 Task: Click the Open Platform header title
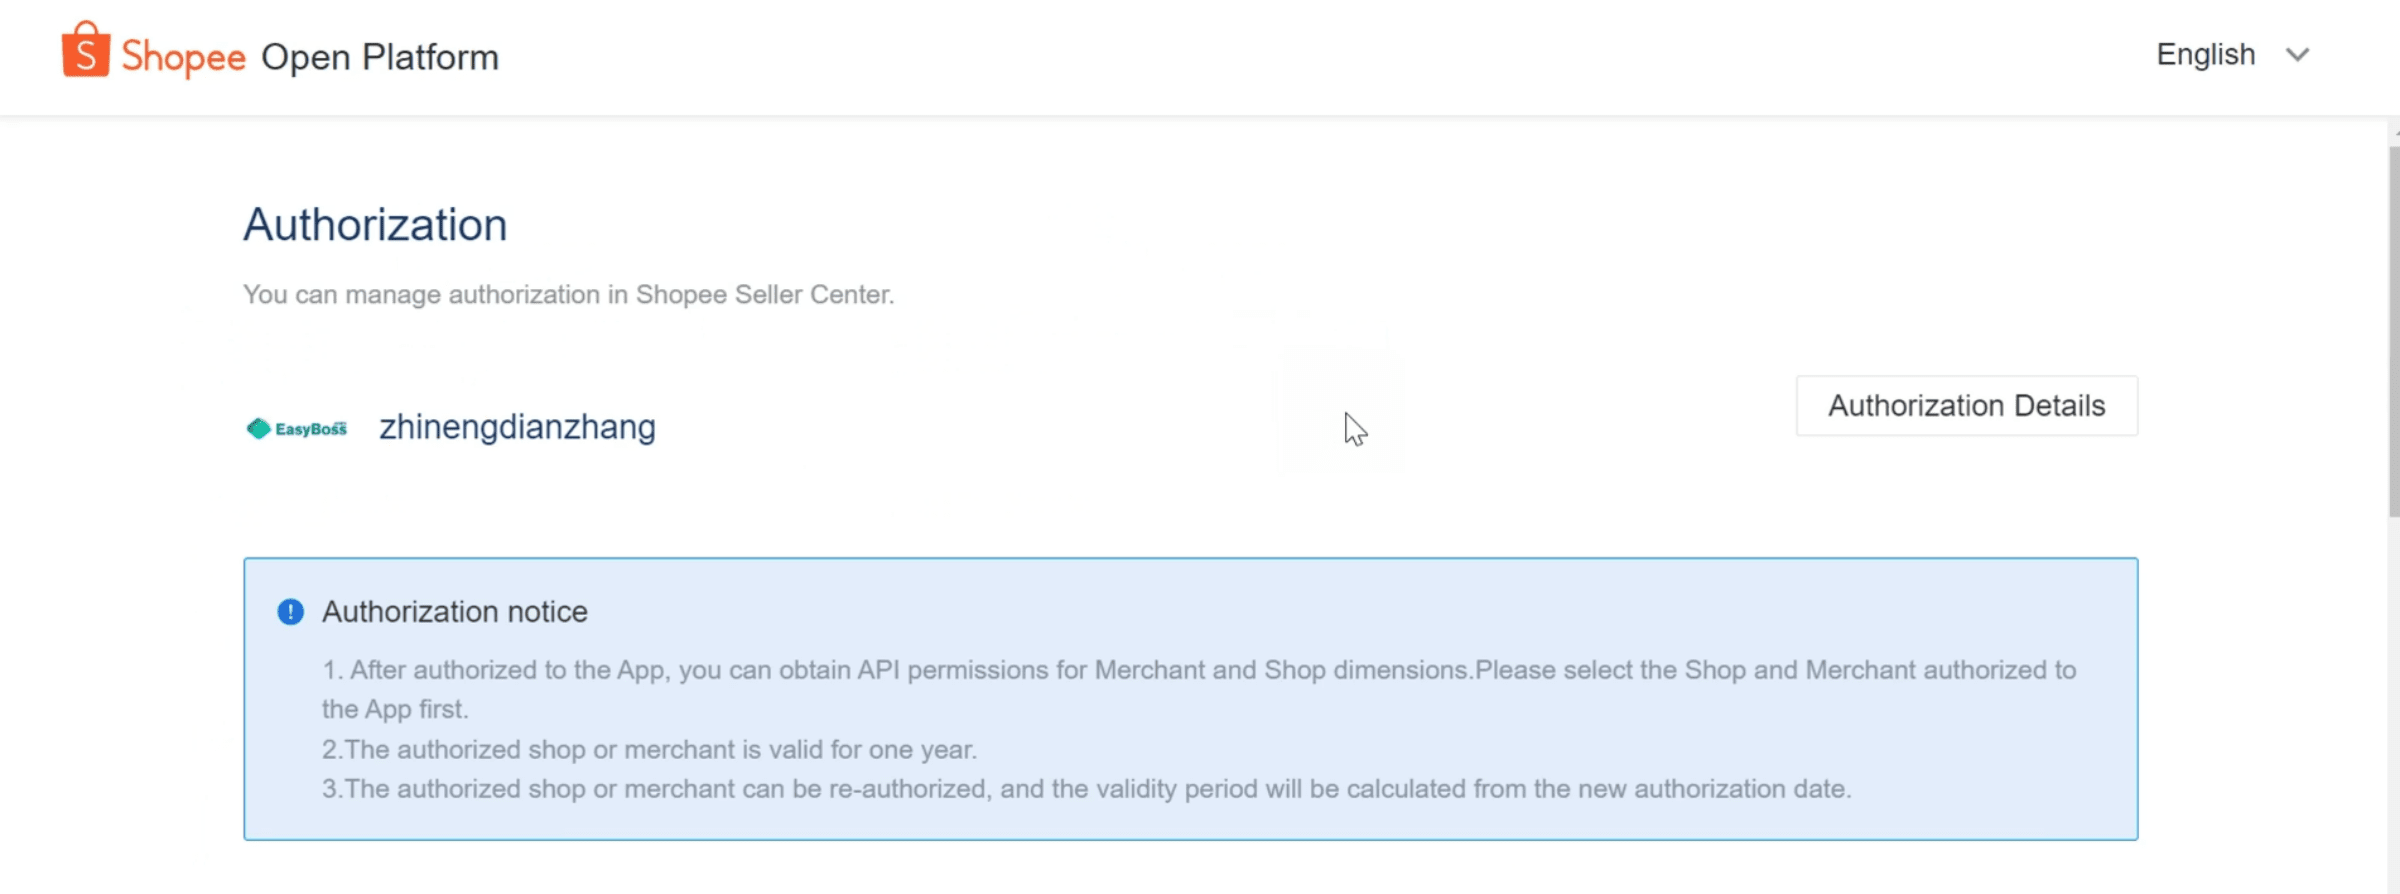[x=380, y=57]
